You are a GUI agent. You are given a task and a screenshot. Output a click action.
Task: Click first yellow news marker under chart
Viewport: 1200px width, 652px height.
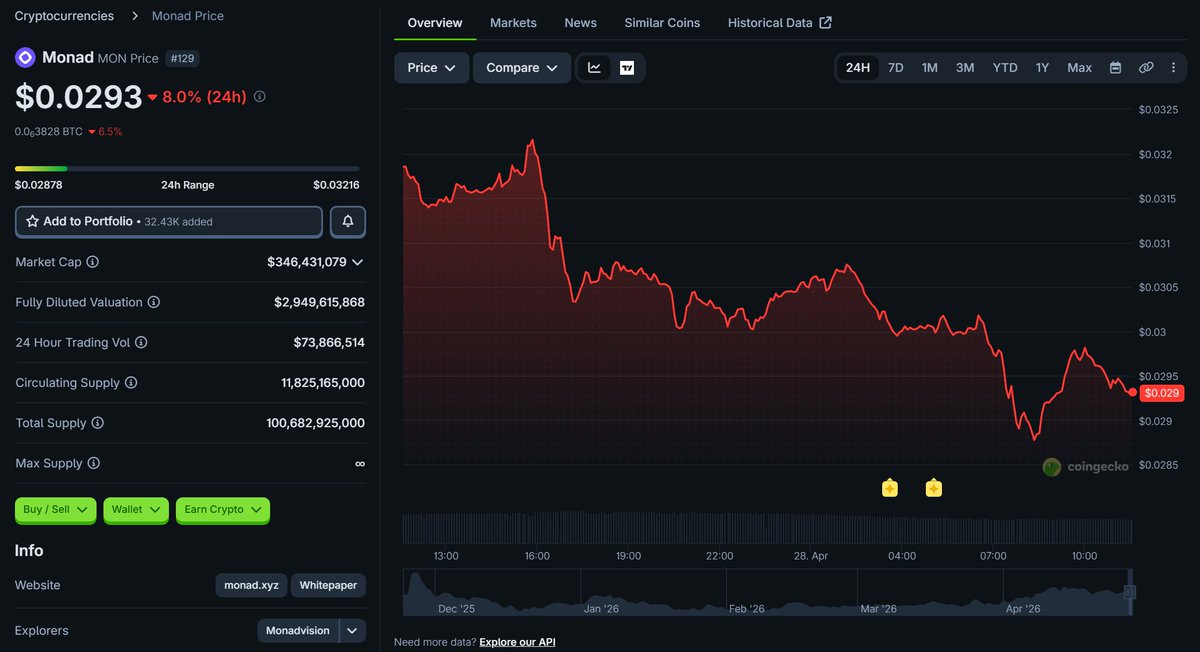[x=890, y=488]
